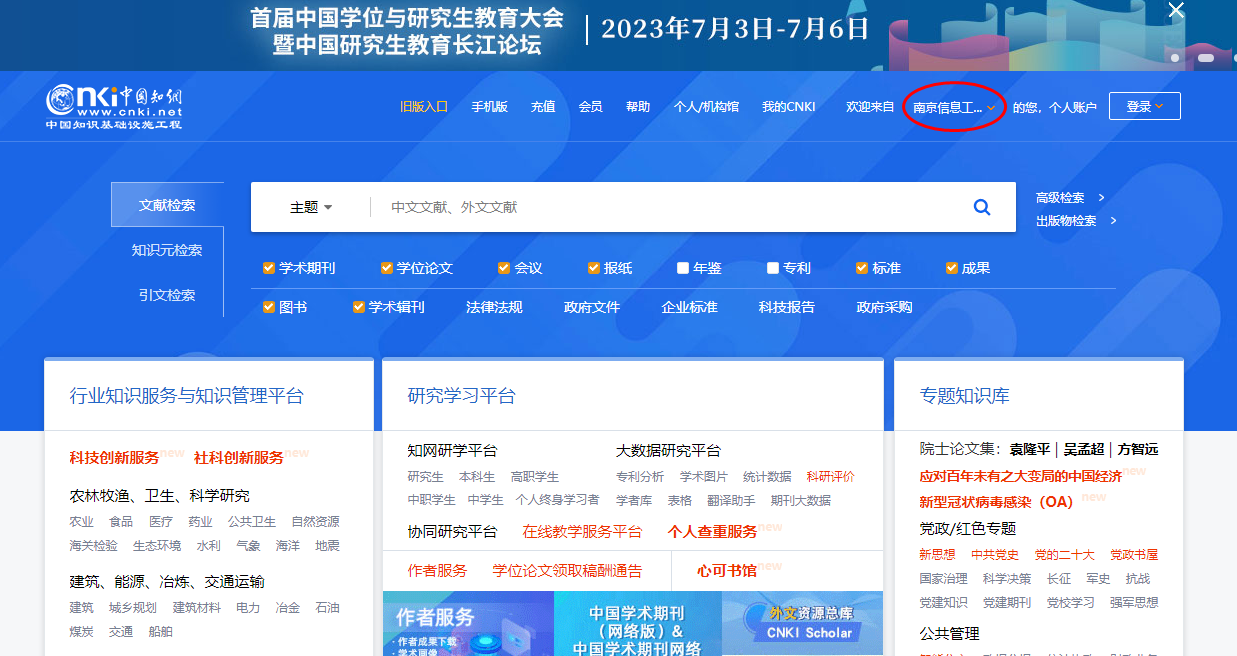
Task: Click the CNKI Scholar banner thumbnail
Action: click(803, 624)
